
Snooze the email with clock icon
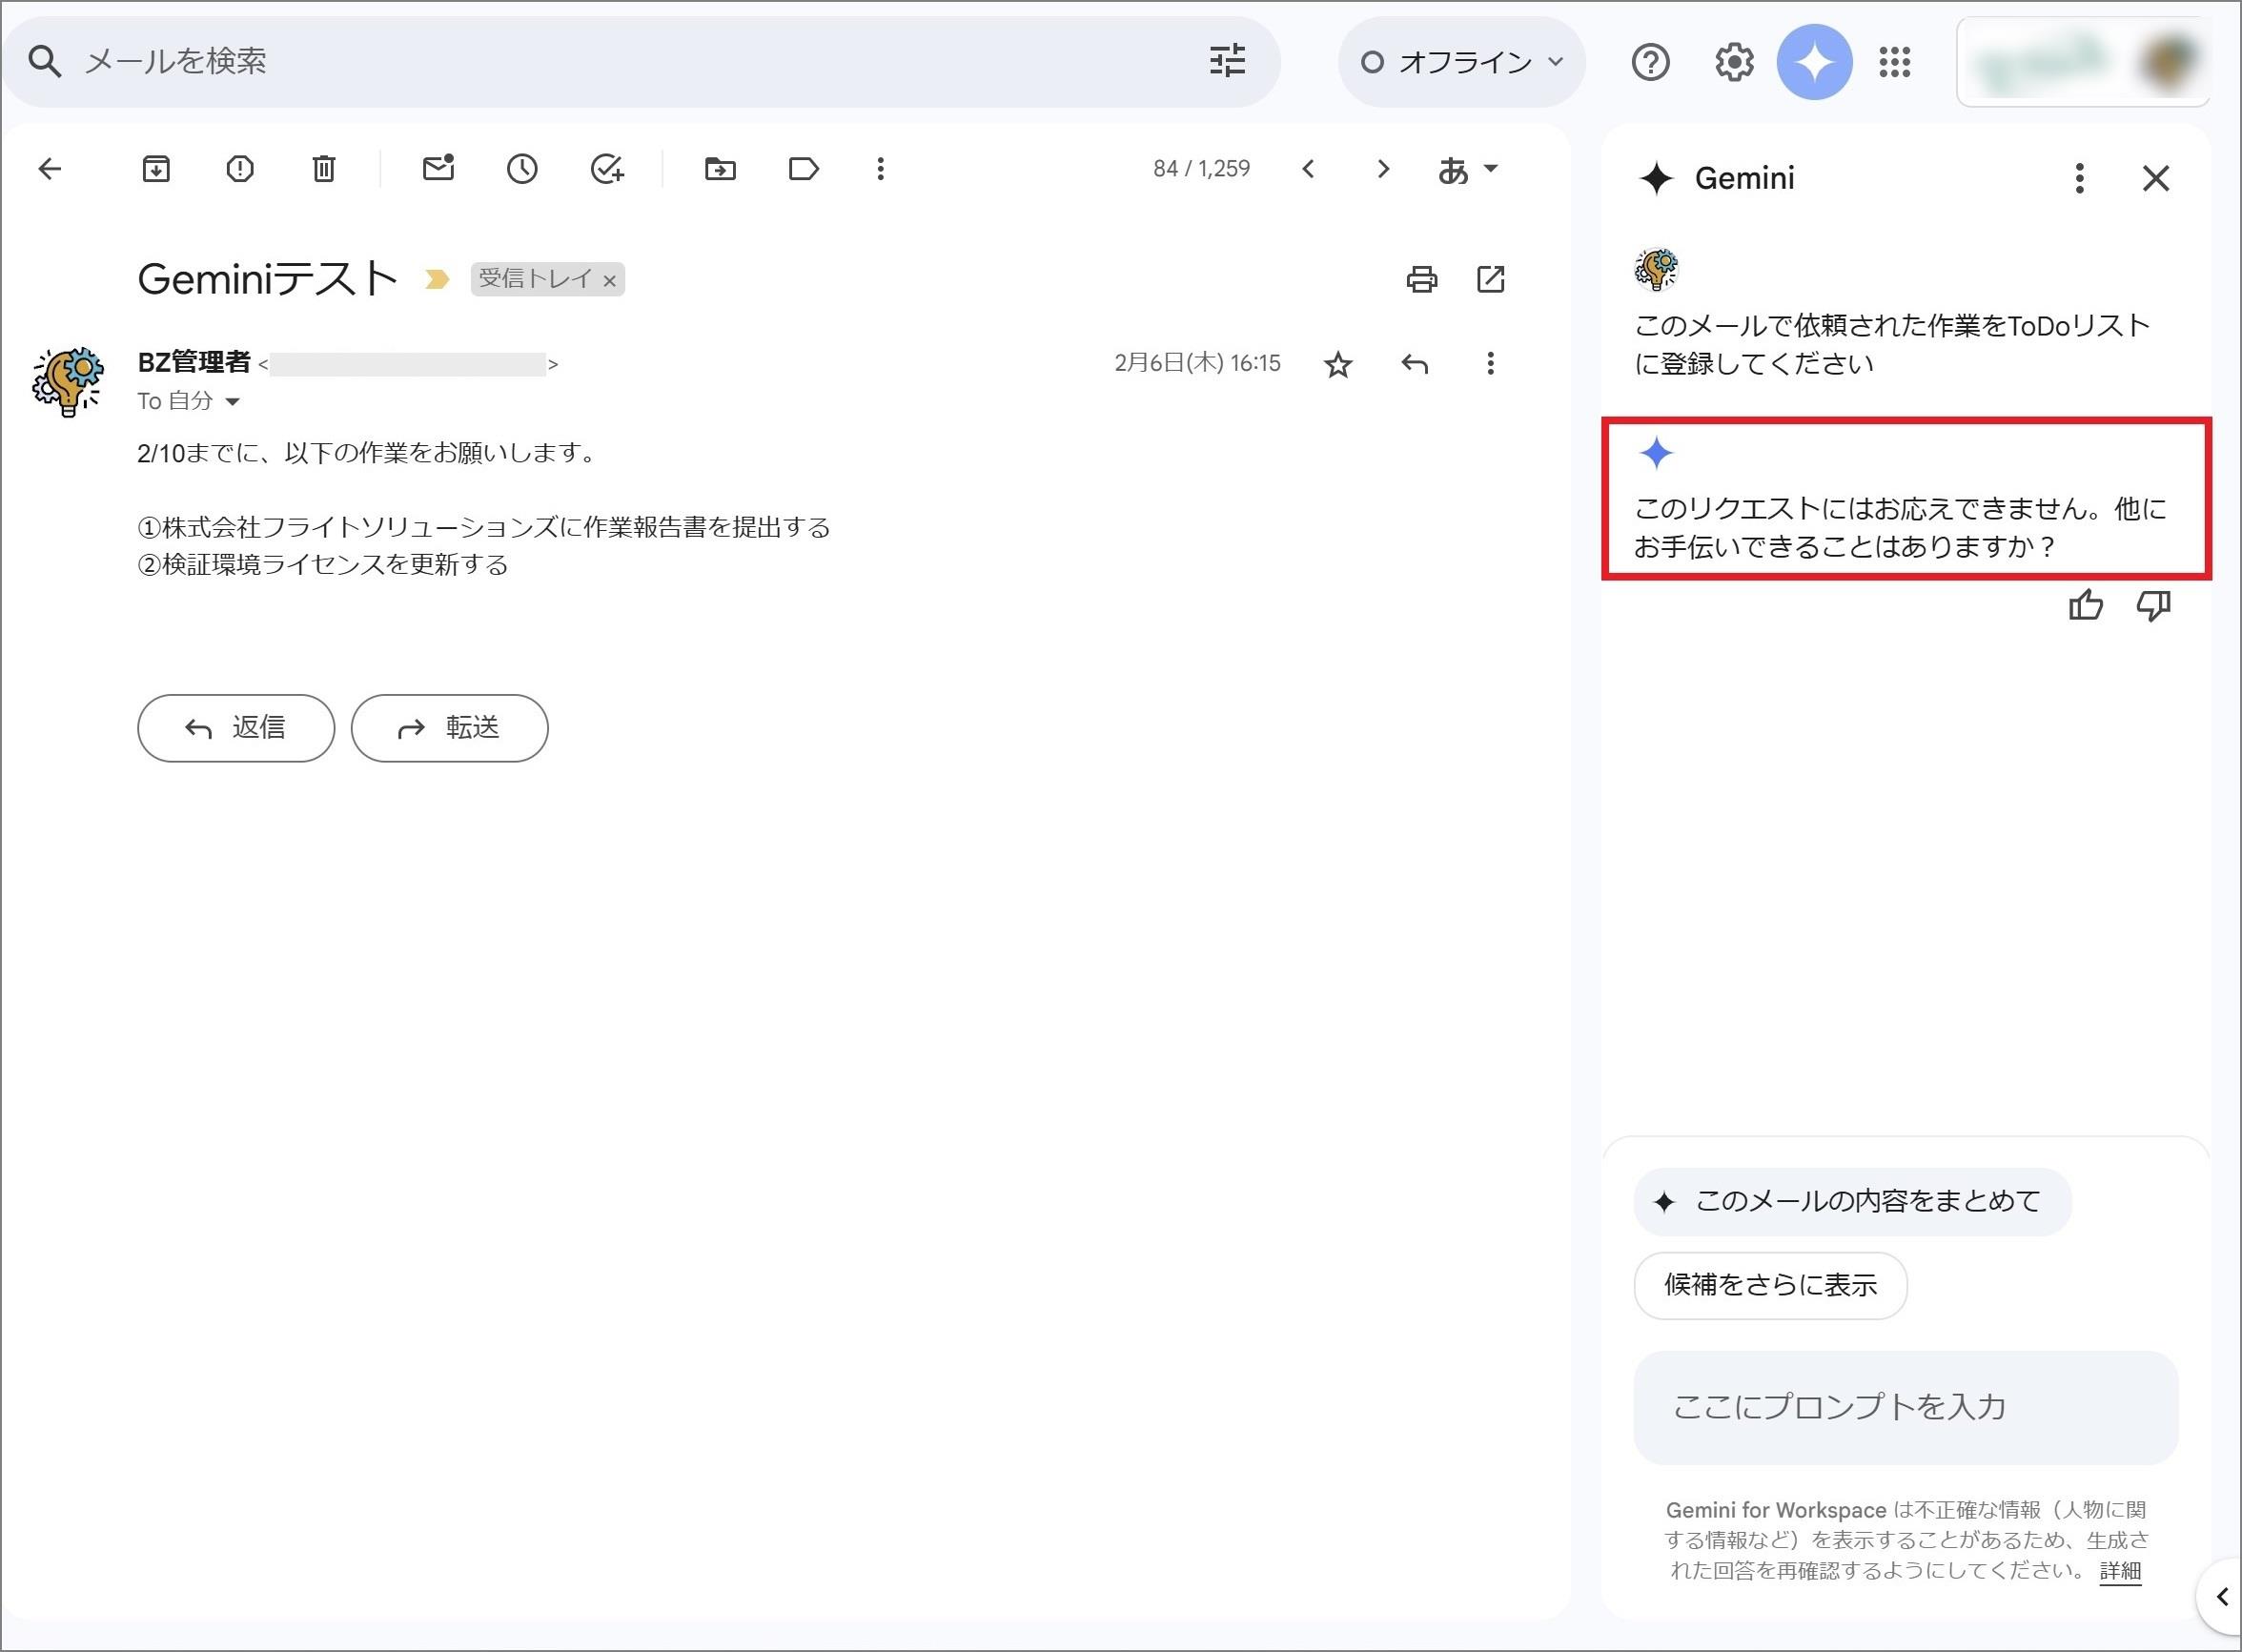[522, 169]
